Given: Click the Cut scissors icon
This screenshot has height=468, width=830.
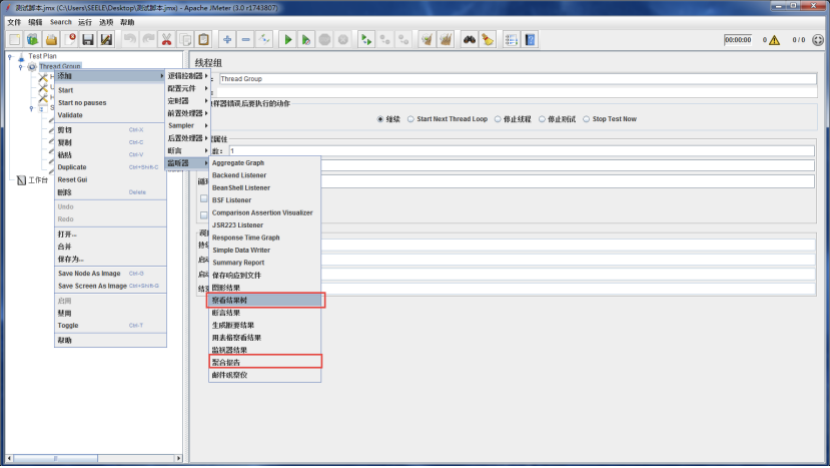Looking at the screenshot, I should coord(166,40).
